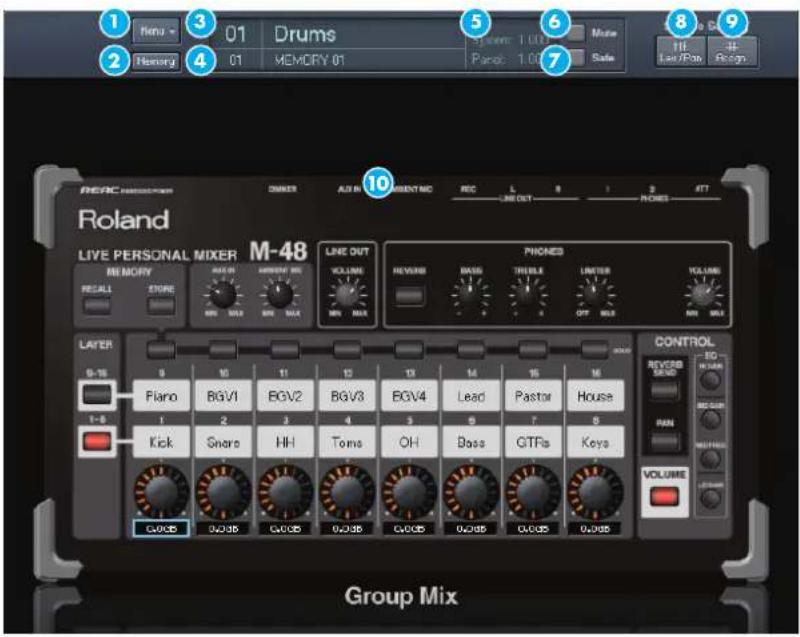This screenshot has height=637, width=800.
Task: Click the AUX IN knob
Action: (223, 294)
